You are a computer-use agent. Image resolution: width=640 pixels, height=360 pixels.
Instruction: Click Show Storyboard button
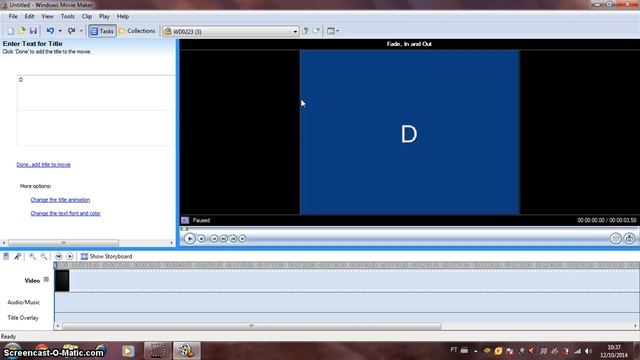[107, 256]
